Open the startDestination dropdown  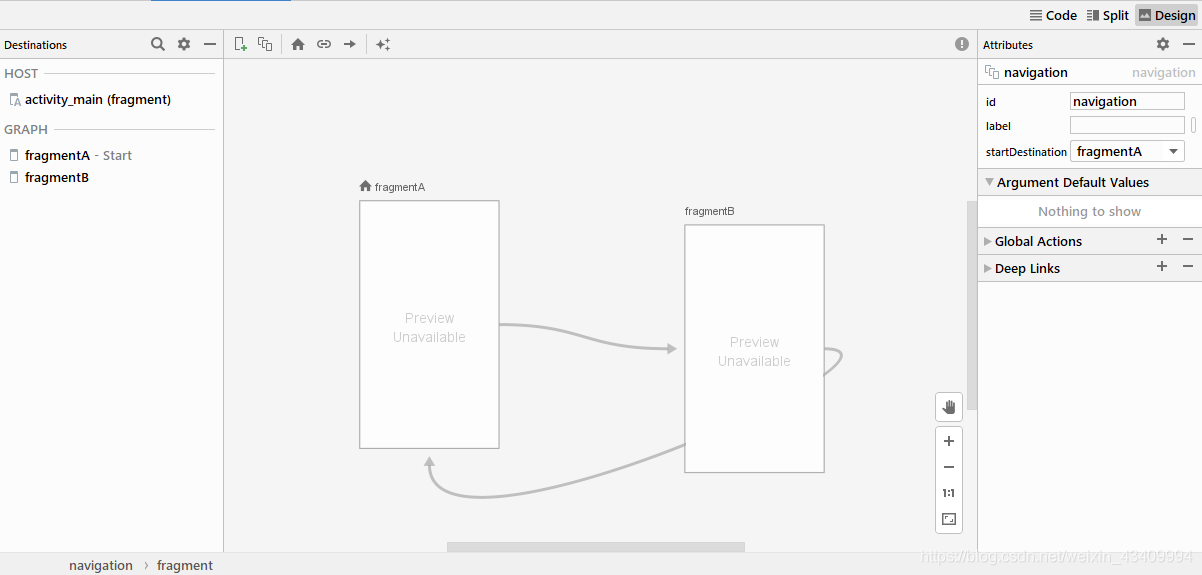(x=1127, y=151)
